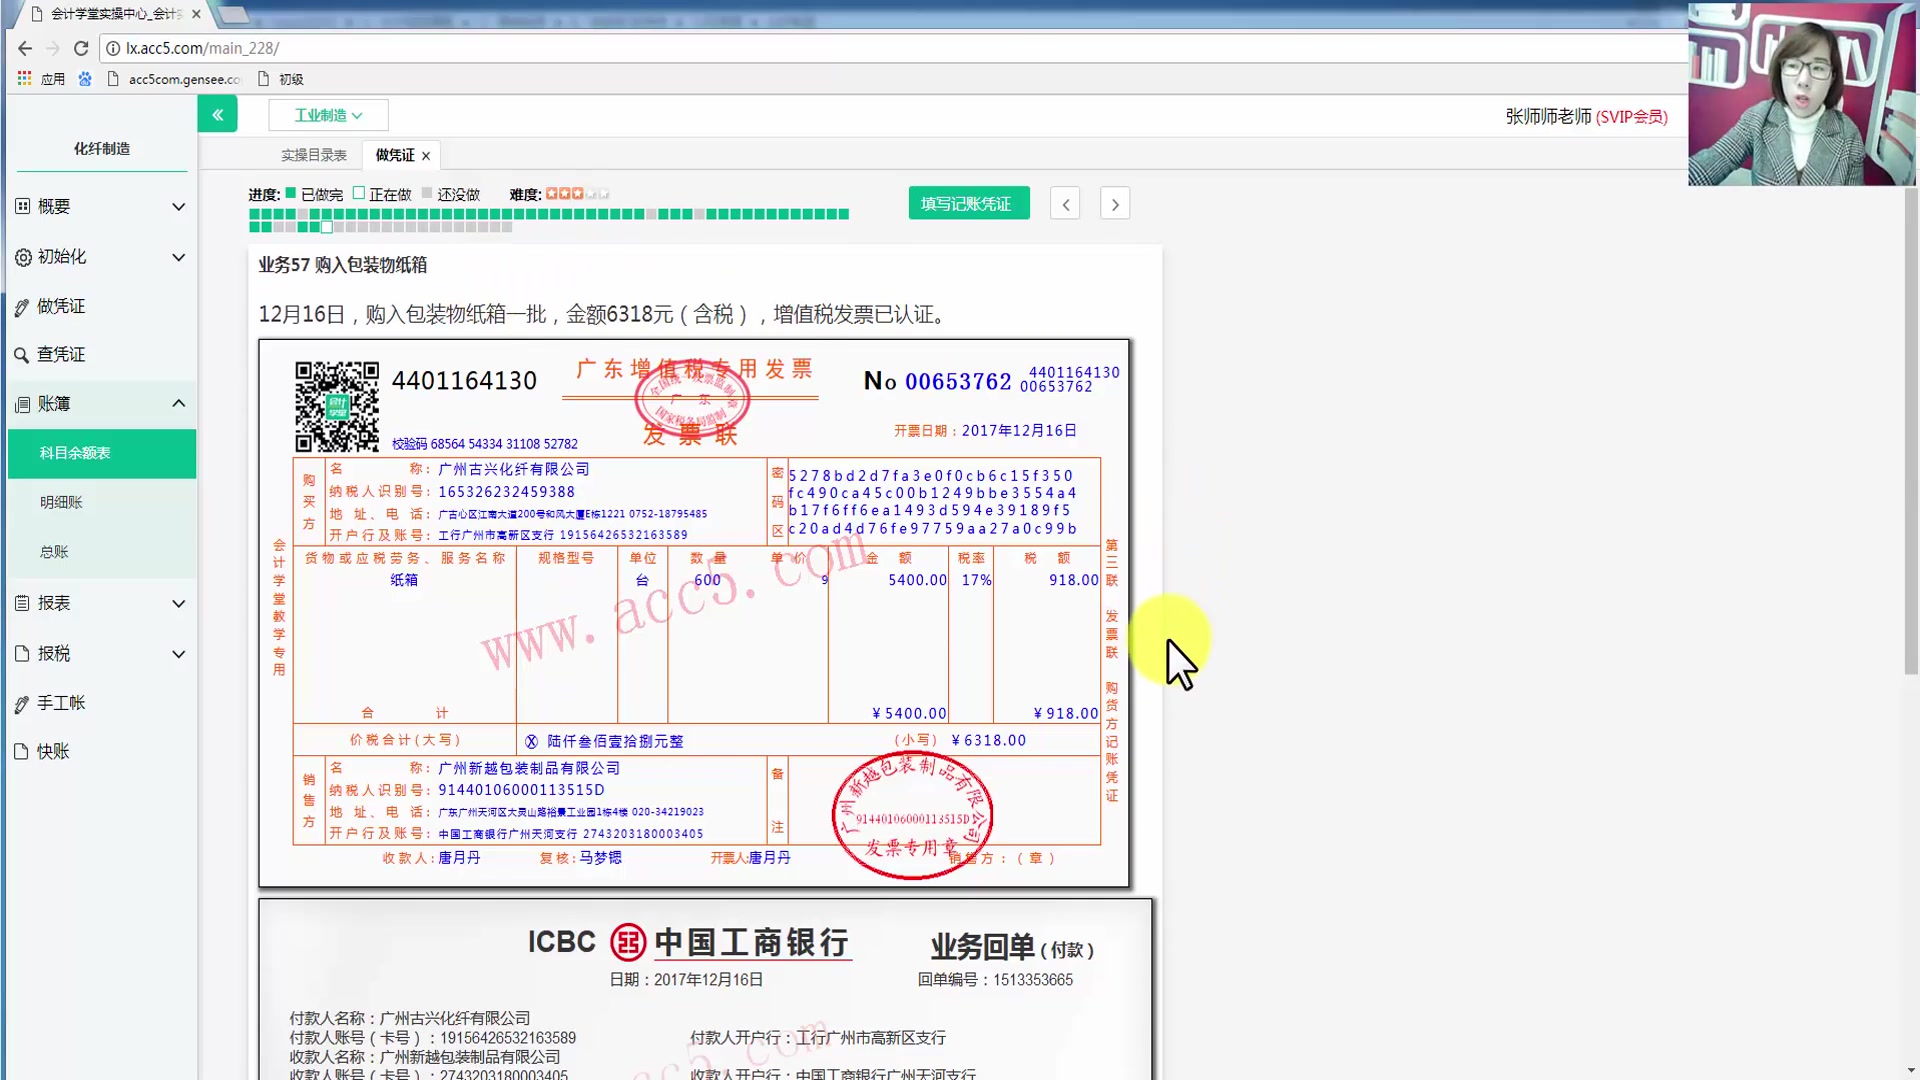This screenshot has width=1920, height=1080.
Task: Click the 报表 sheet icon
Action: [22, 603]
